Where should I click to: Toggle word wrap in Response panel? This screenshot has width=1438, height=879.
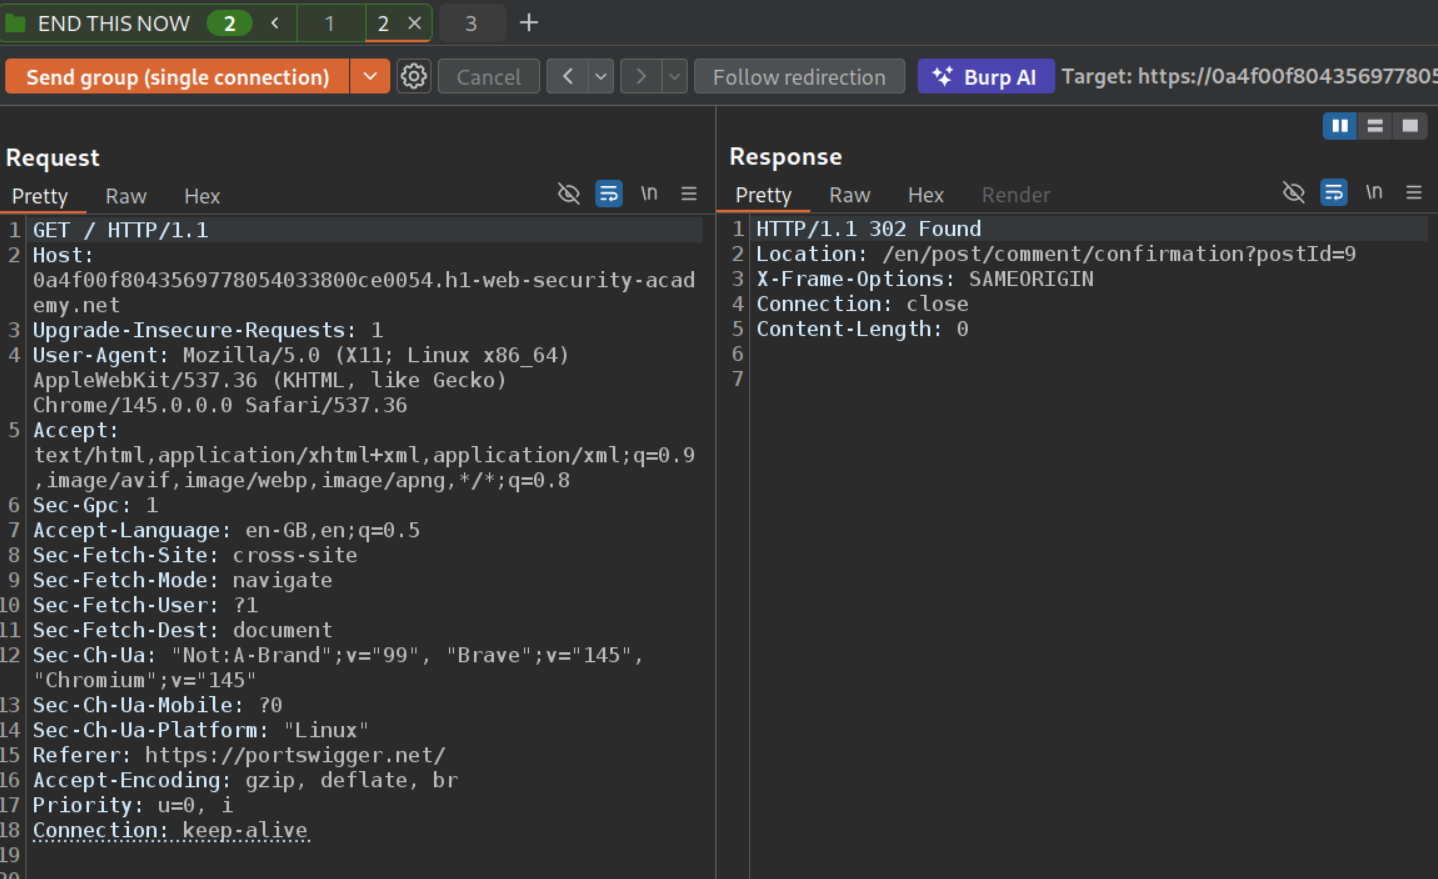(1334, 192)
